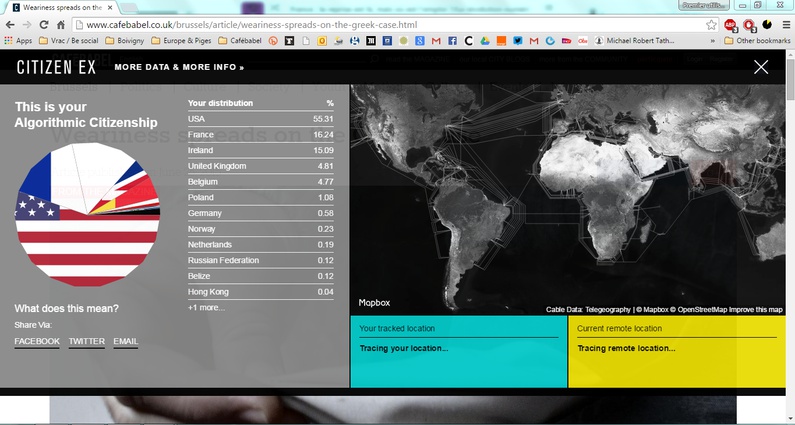Click the 'Improve this map' link
The image size is (795, 425).
click(755, 309)
